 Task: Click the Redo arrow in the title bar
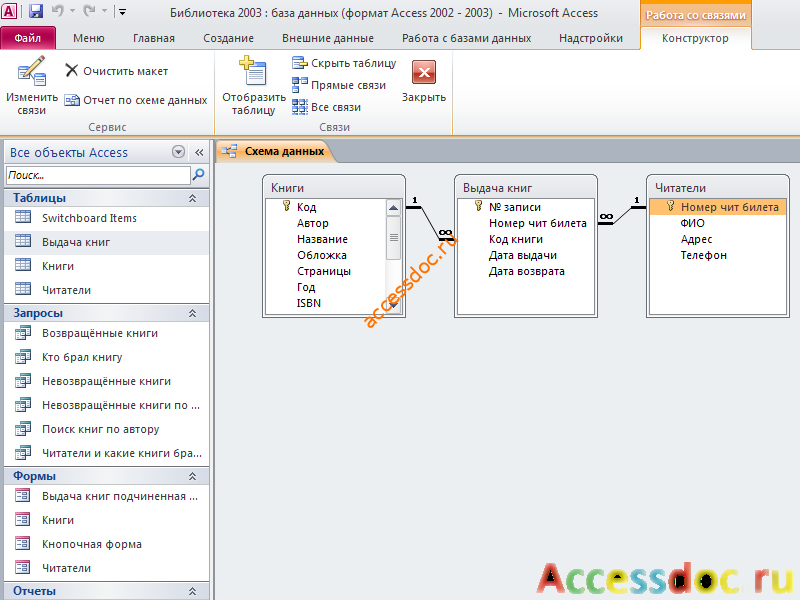(x=89, y=11)
